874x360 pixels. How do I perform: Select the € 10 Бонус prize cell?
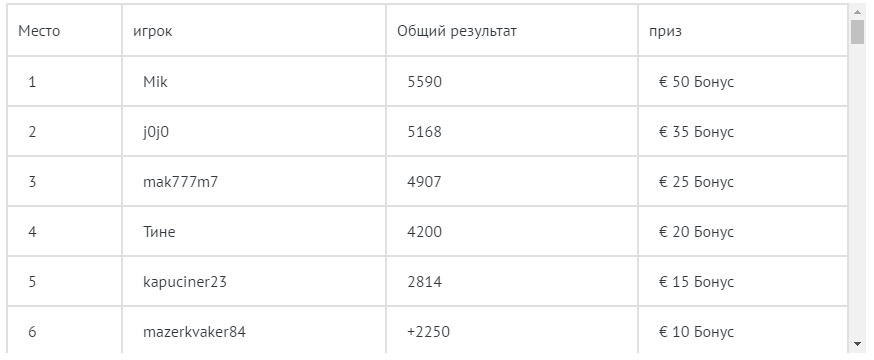(742, 330)
